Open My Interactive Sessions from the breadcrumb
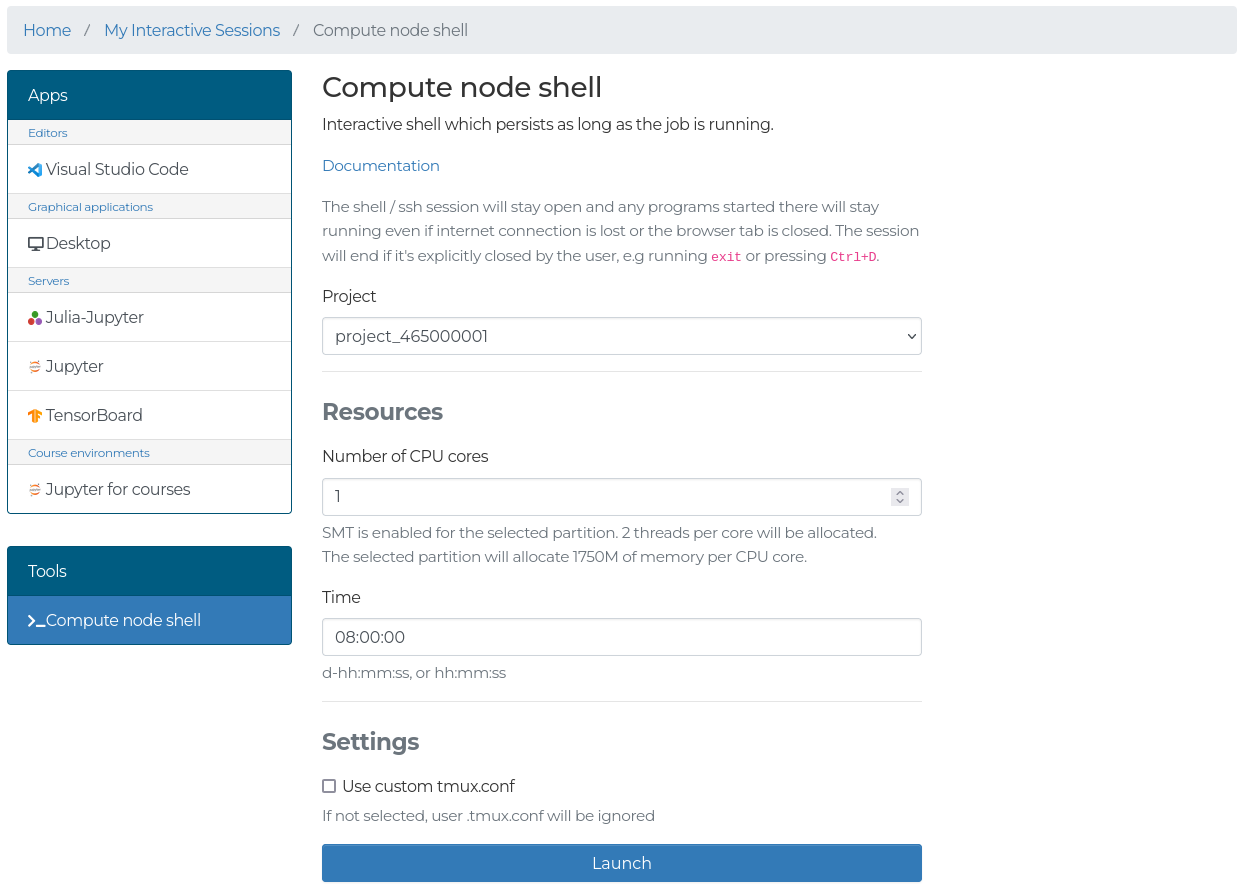This screenshot has width=1243, height=888. (192, 30)
